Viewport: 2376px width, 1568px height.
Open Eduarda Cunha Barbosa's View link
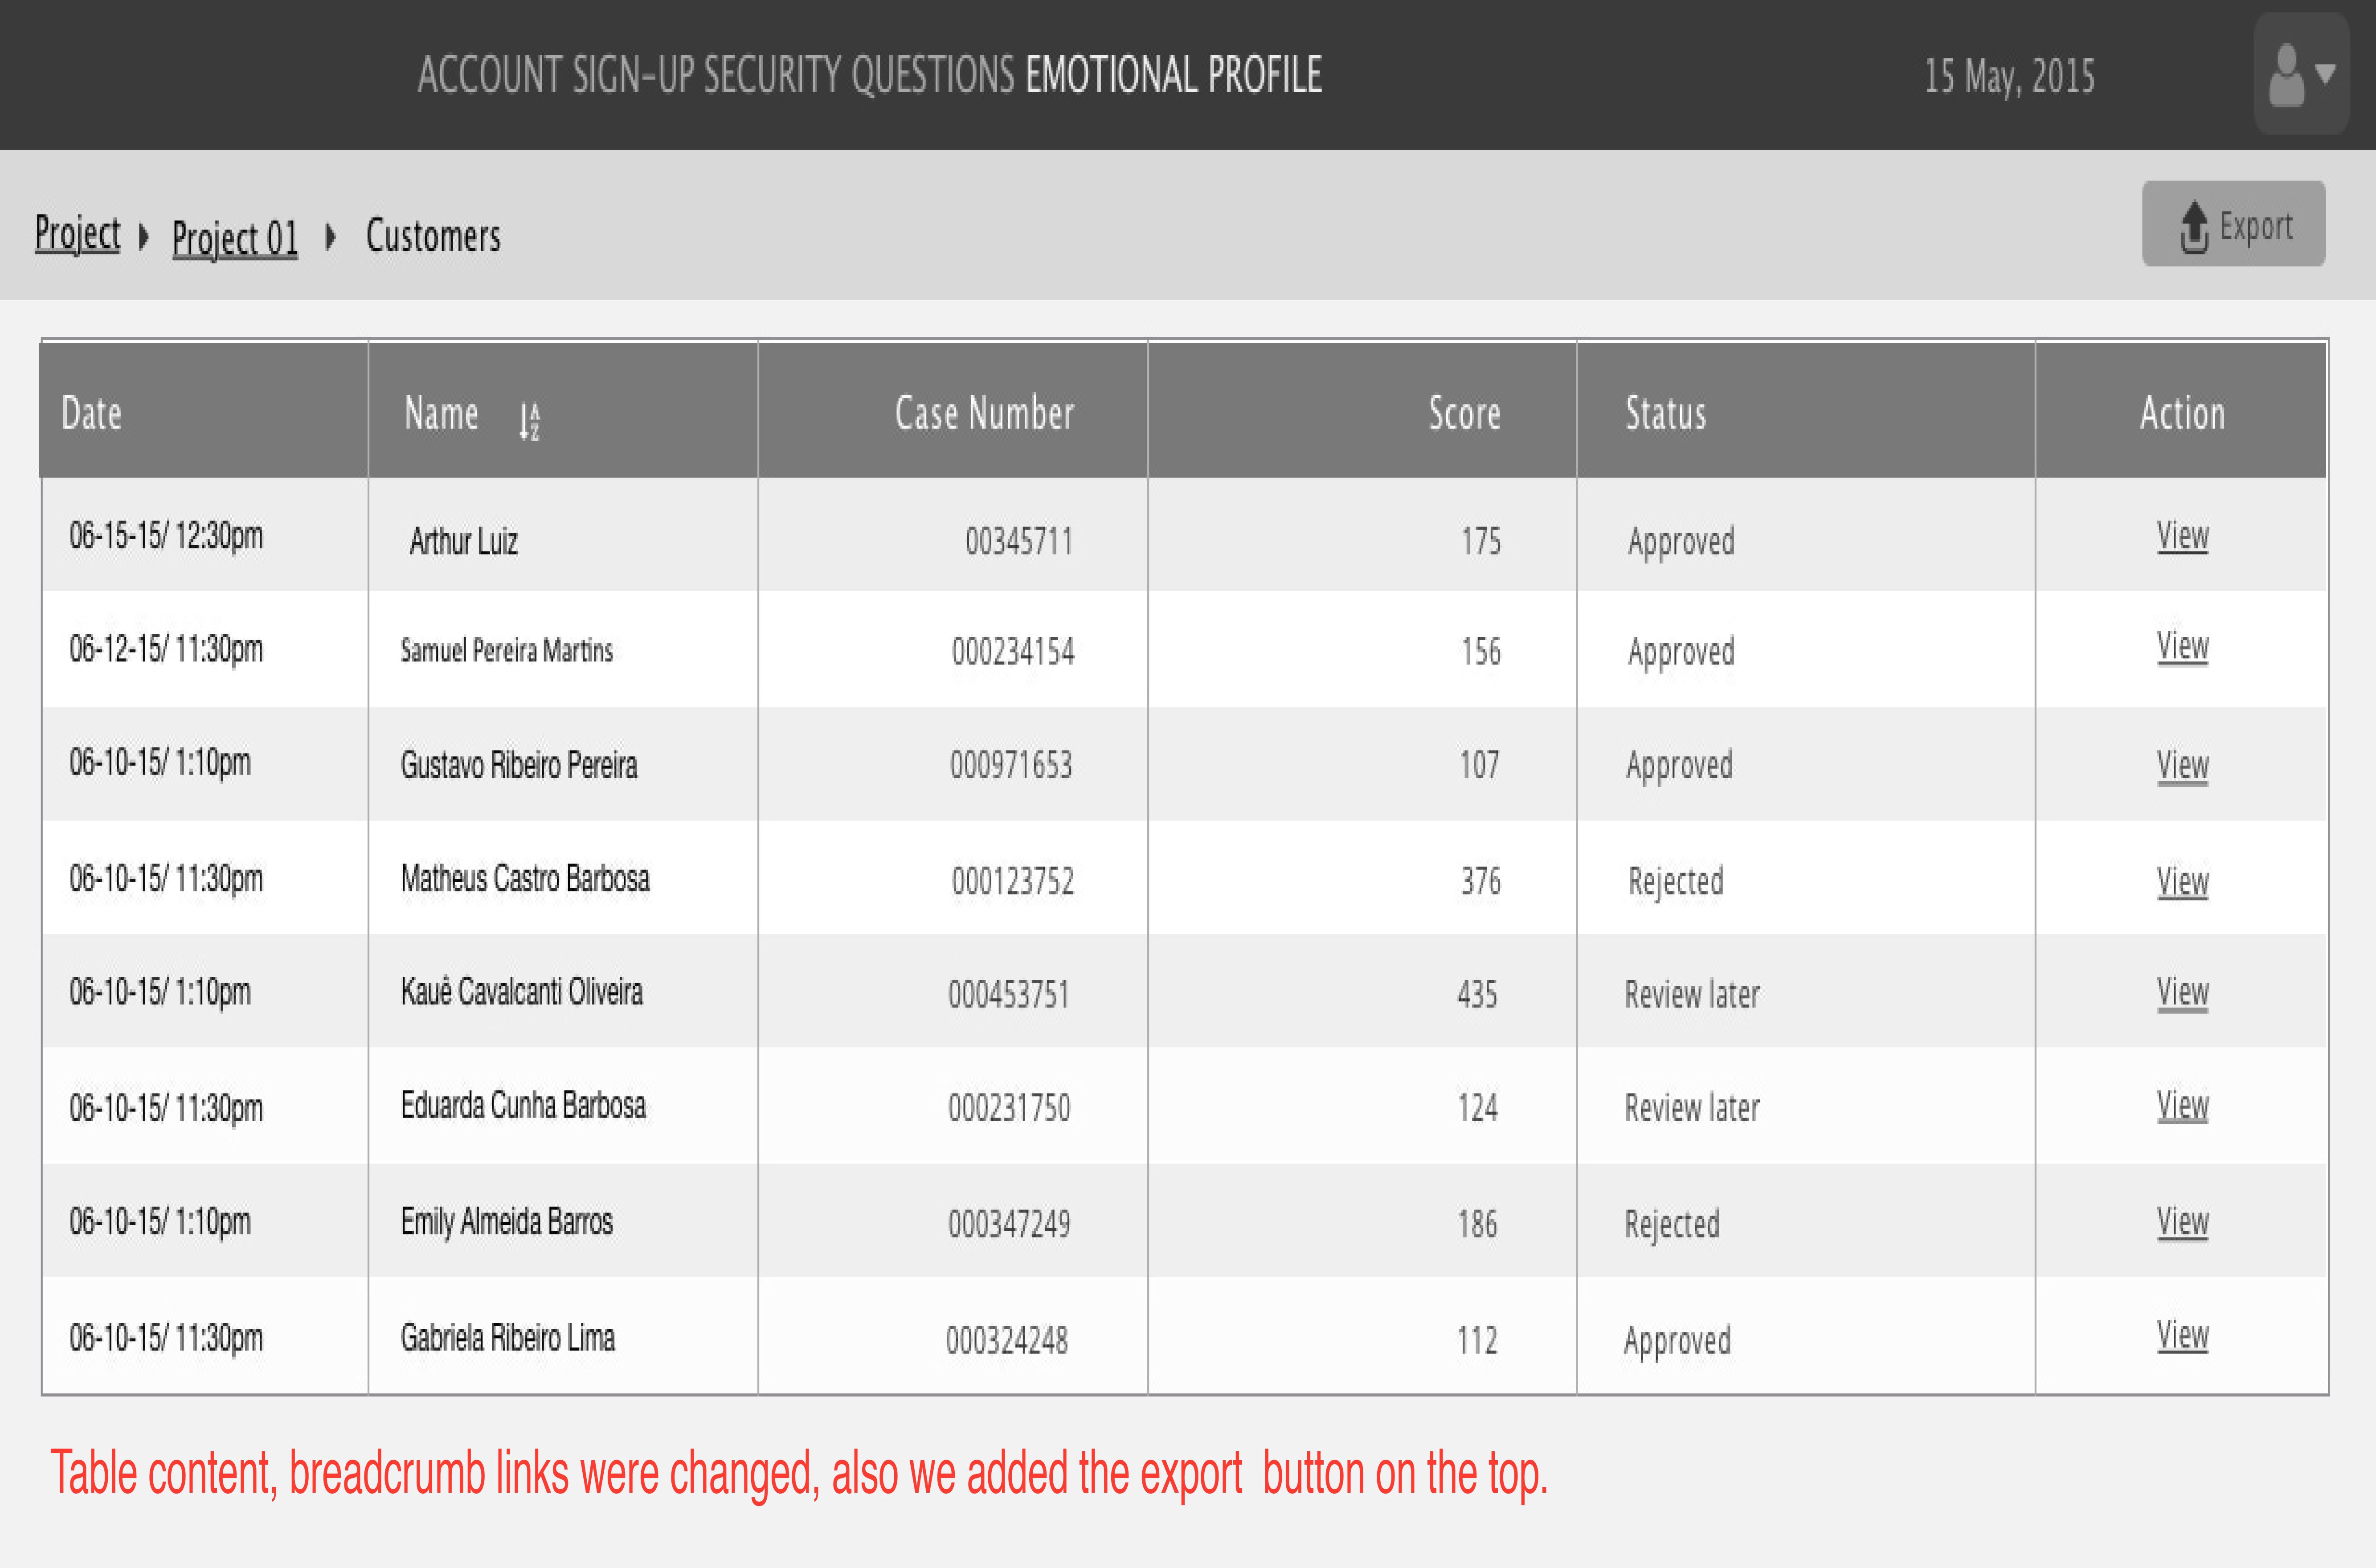point(2182,1105)
